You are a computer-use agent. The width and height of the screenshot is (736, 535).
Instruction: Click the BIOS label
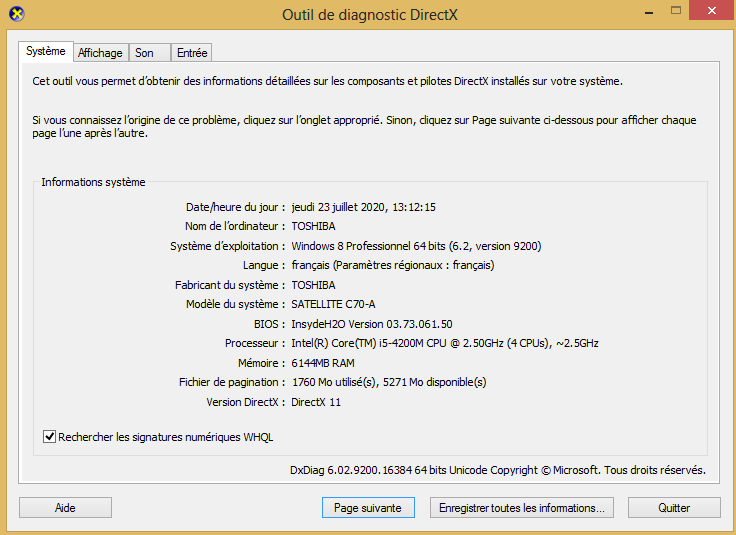269,324
